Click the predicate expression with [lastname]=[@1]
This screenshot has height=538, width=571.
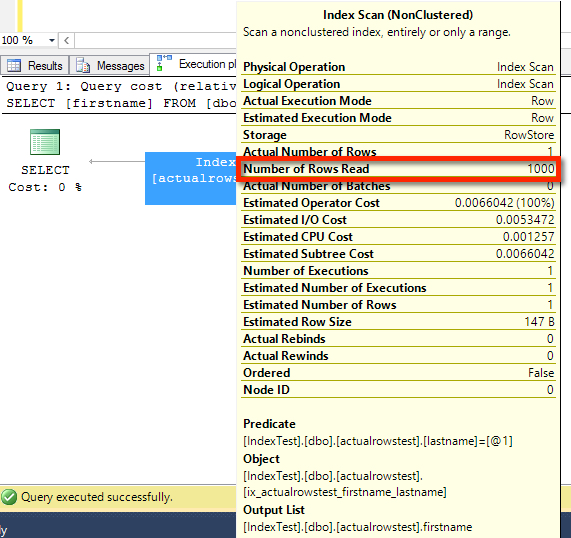pos(378,441)
